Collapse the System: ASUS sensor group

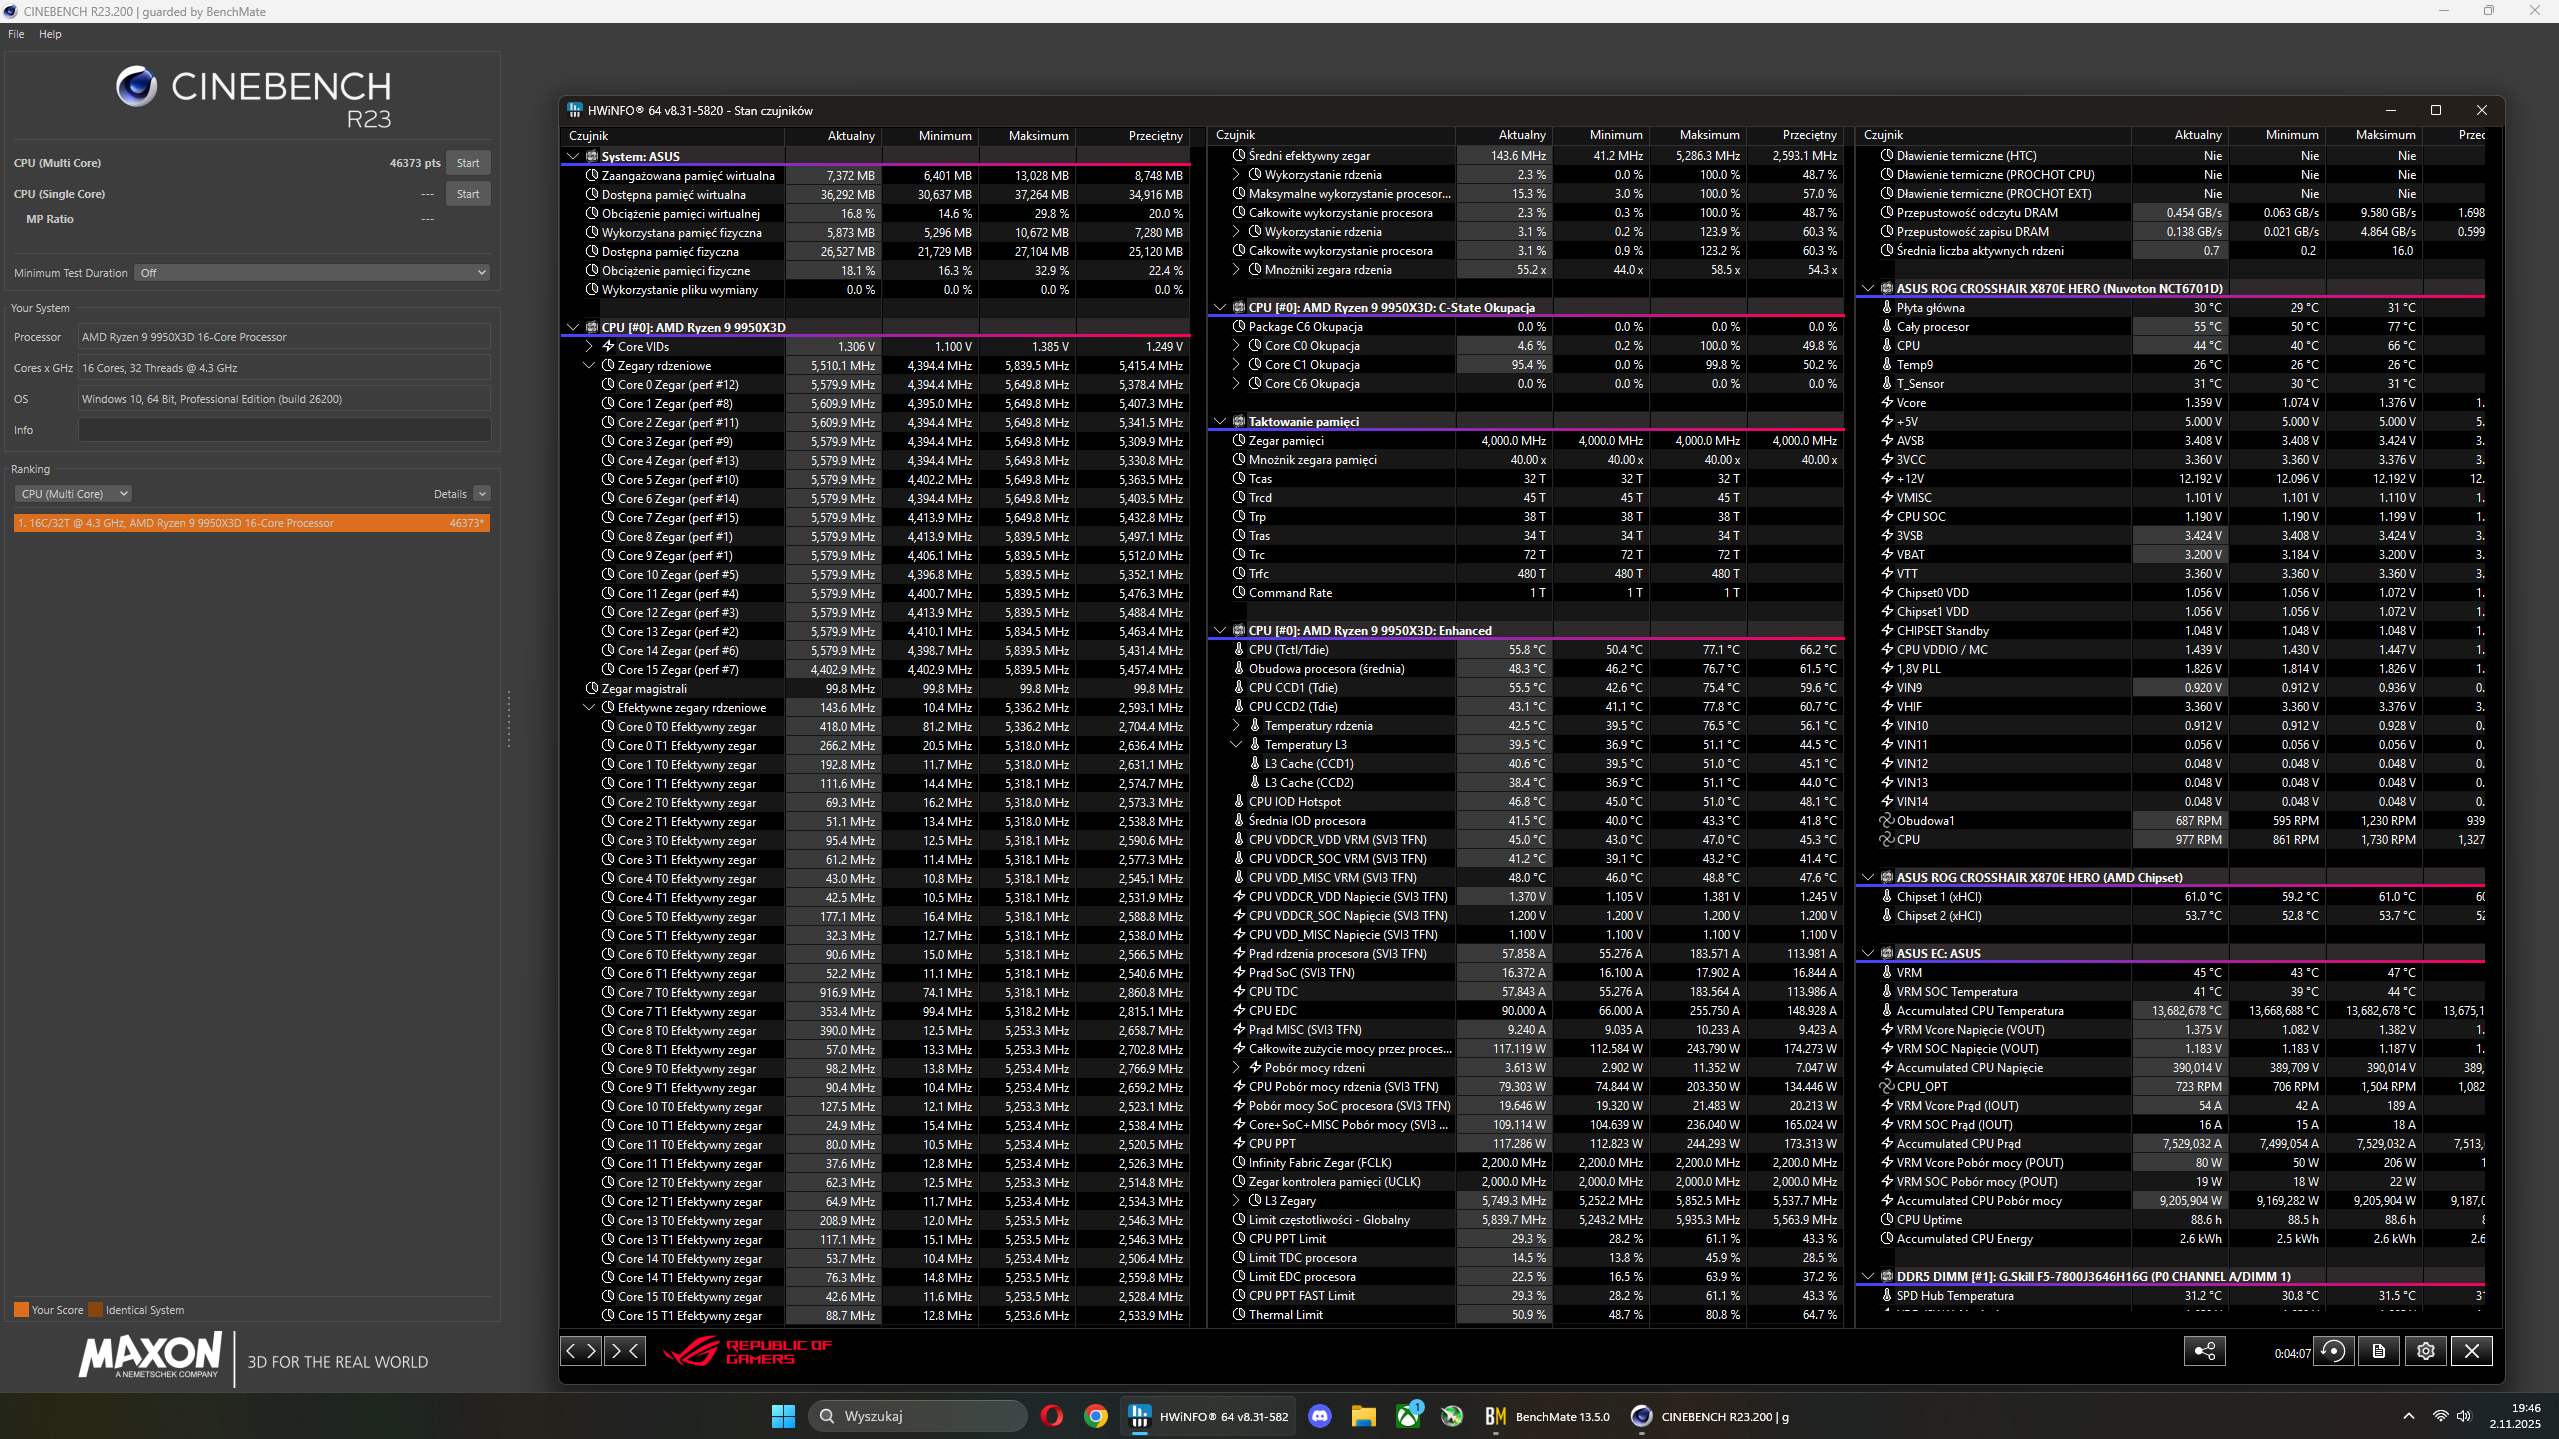573,157
